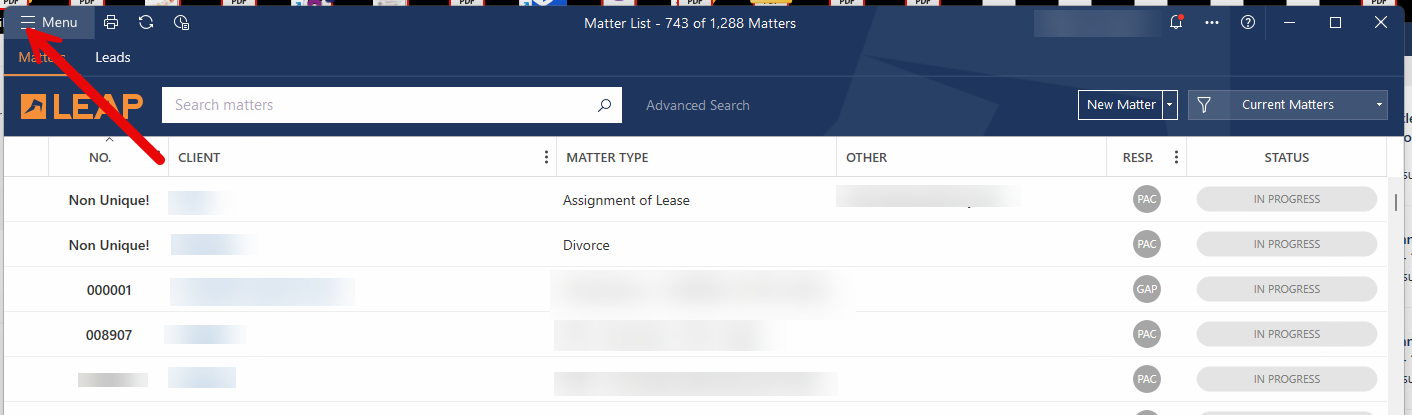Refresh the matter list
Image resolution: width=1412 pixels, height=415 pixels.
[146, 22]
